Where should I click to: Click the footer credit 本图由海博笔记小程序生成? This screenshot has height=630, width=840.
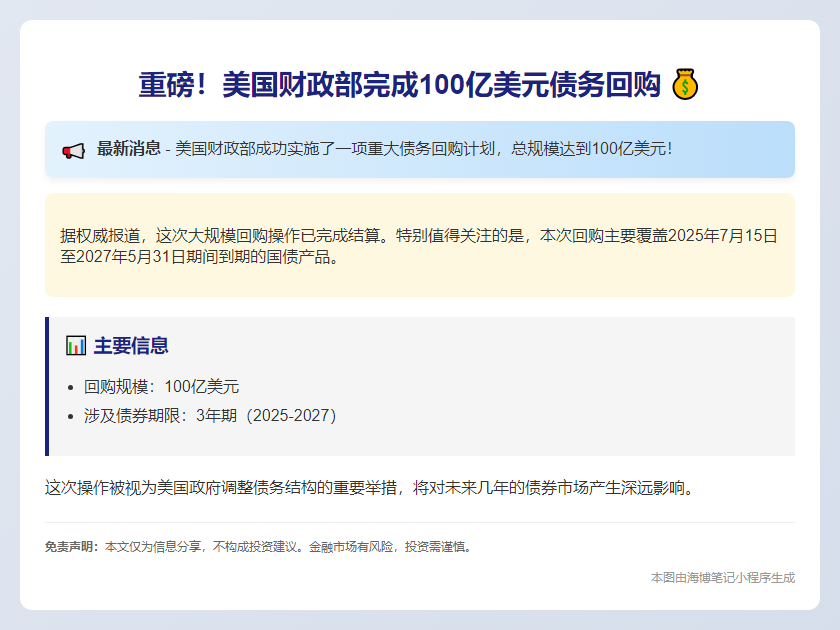[x=723, y=578]
